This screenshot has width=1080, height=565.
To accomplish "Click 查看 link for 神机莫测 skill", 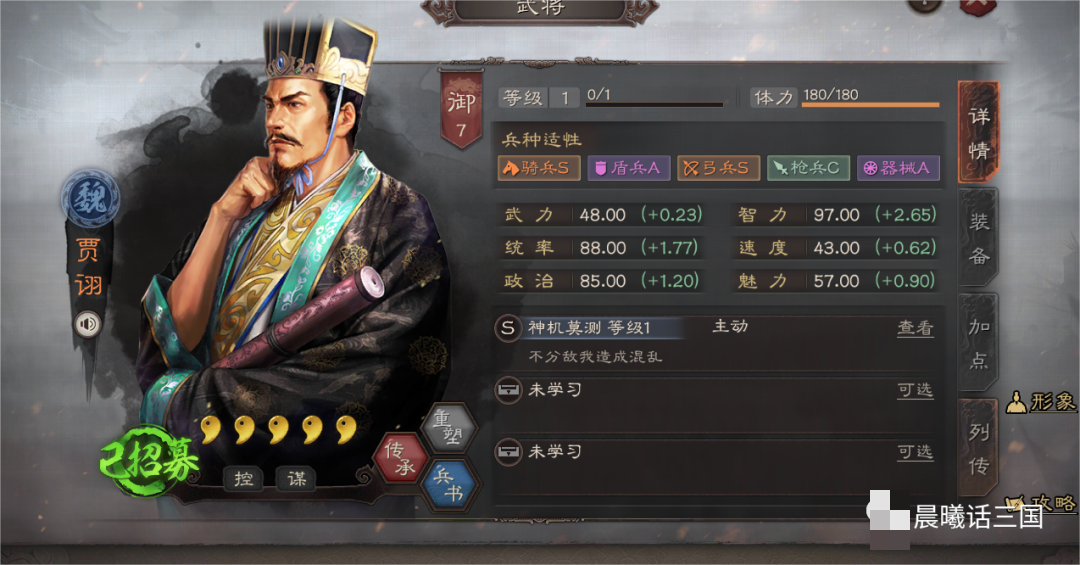I will click(x=915, y=328).
